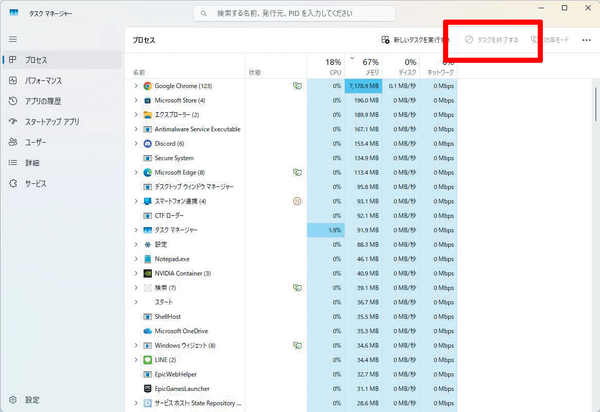Go to スタートアップ アプリ page

[62, 122]
